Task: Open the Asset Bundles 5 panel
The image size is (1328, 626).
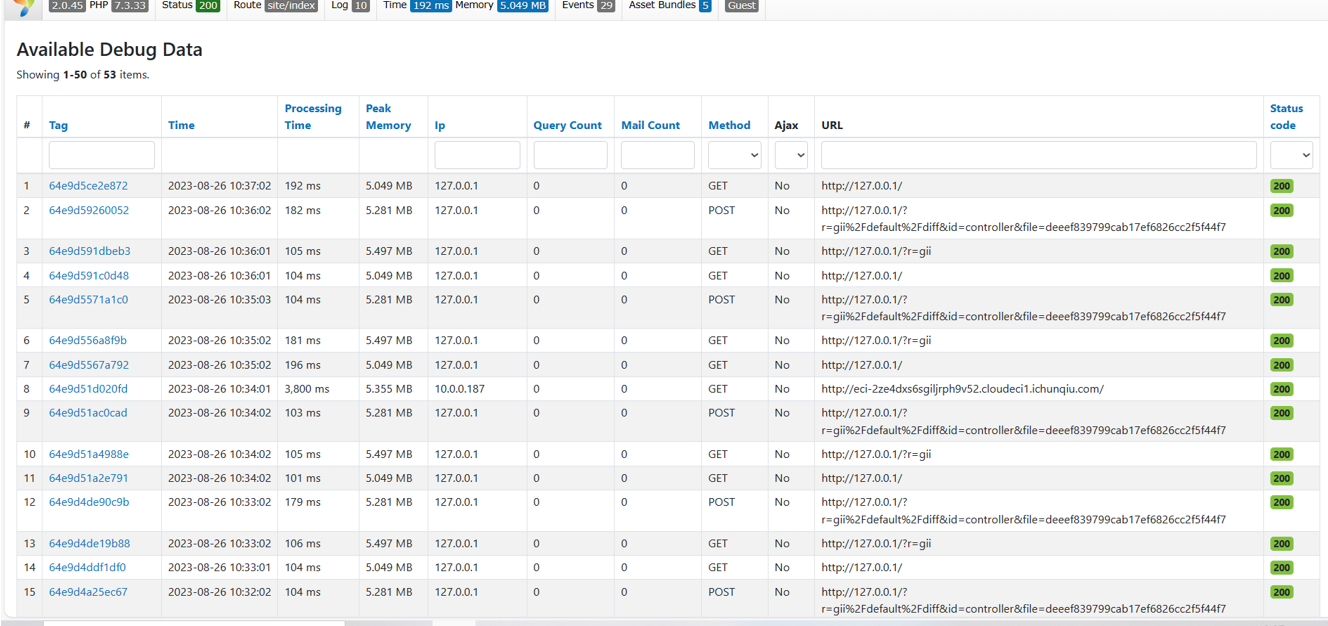Action: click(670, 5)
